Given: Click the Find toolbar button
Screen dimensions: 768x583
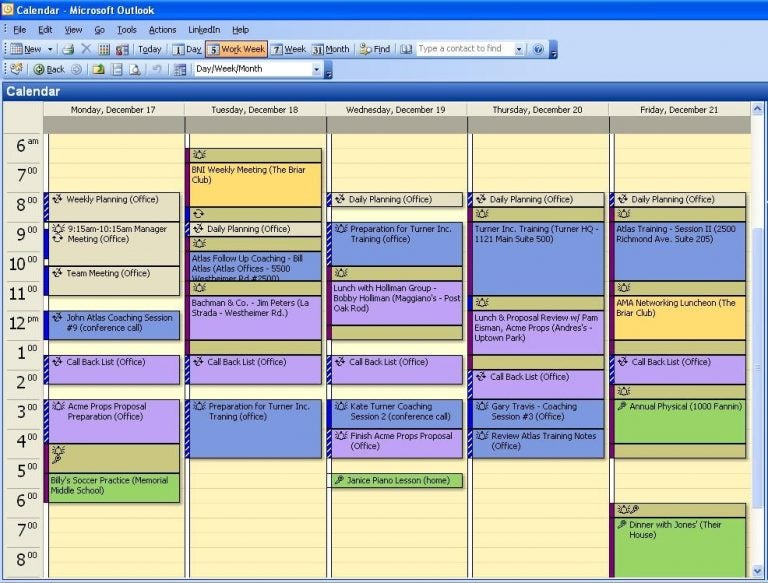Looking at the screenshot, I should tap(375, 49).
